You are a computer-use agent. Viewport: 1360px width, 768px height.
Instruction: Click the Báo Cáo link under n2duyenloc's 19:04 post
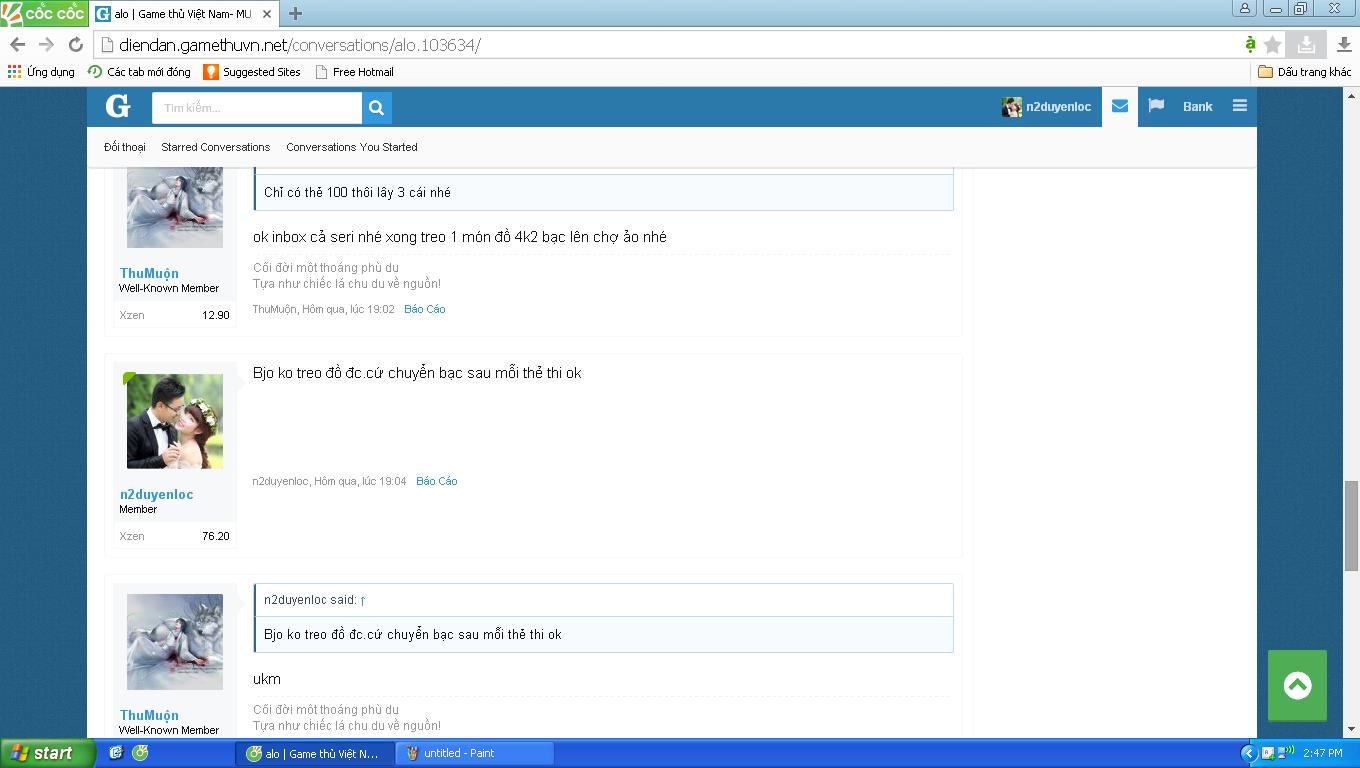coord(437,481)
